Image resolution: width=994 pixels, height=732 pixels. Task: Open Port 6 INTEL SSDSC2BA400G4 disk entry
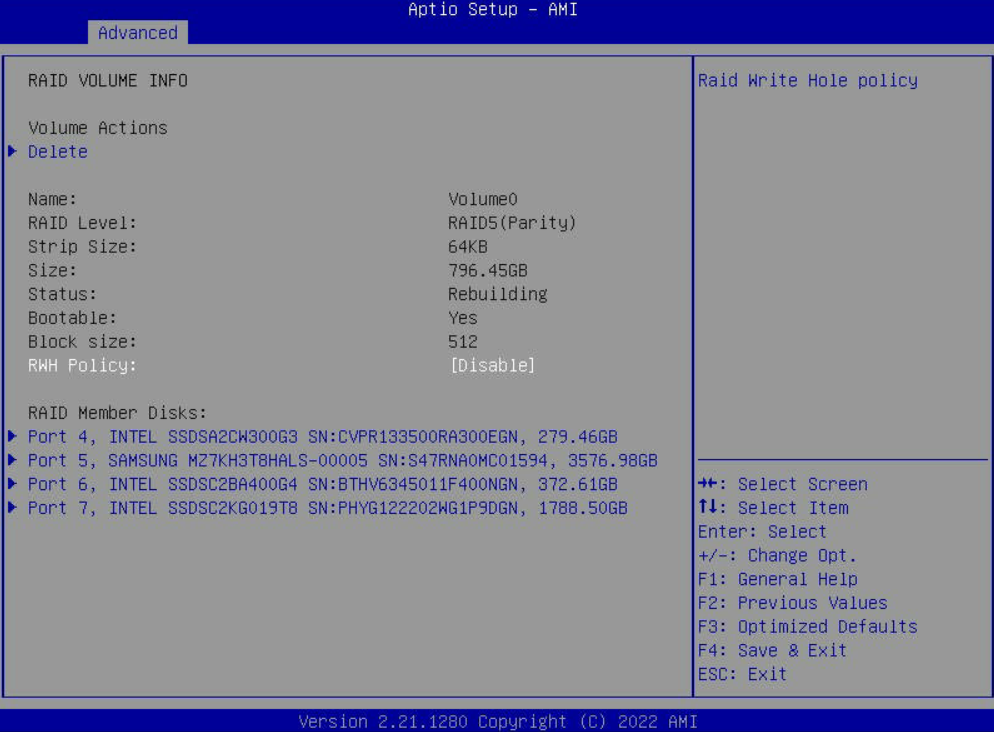(323, 484)
